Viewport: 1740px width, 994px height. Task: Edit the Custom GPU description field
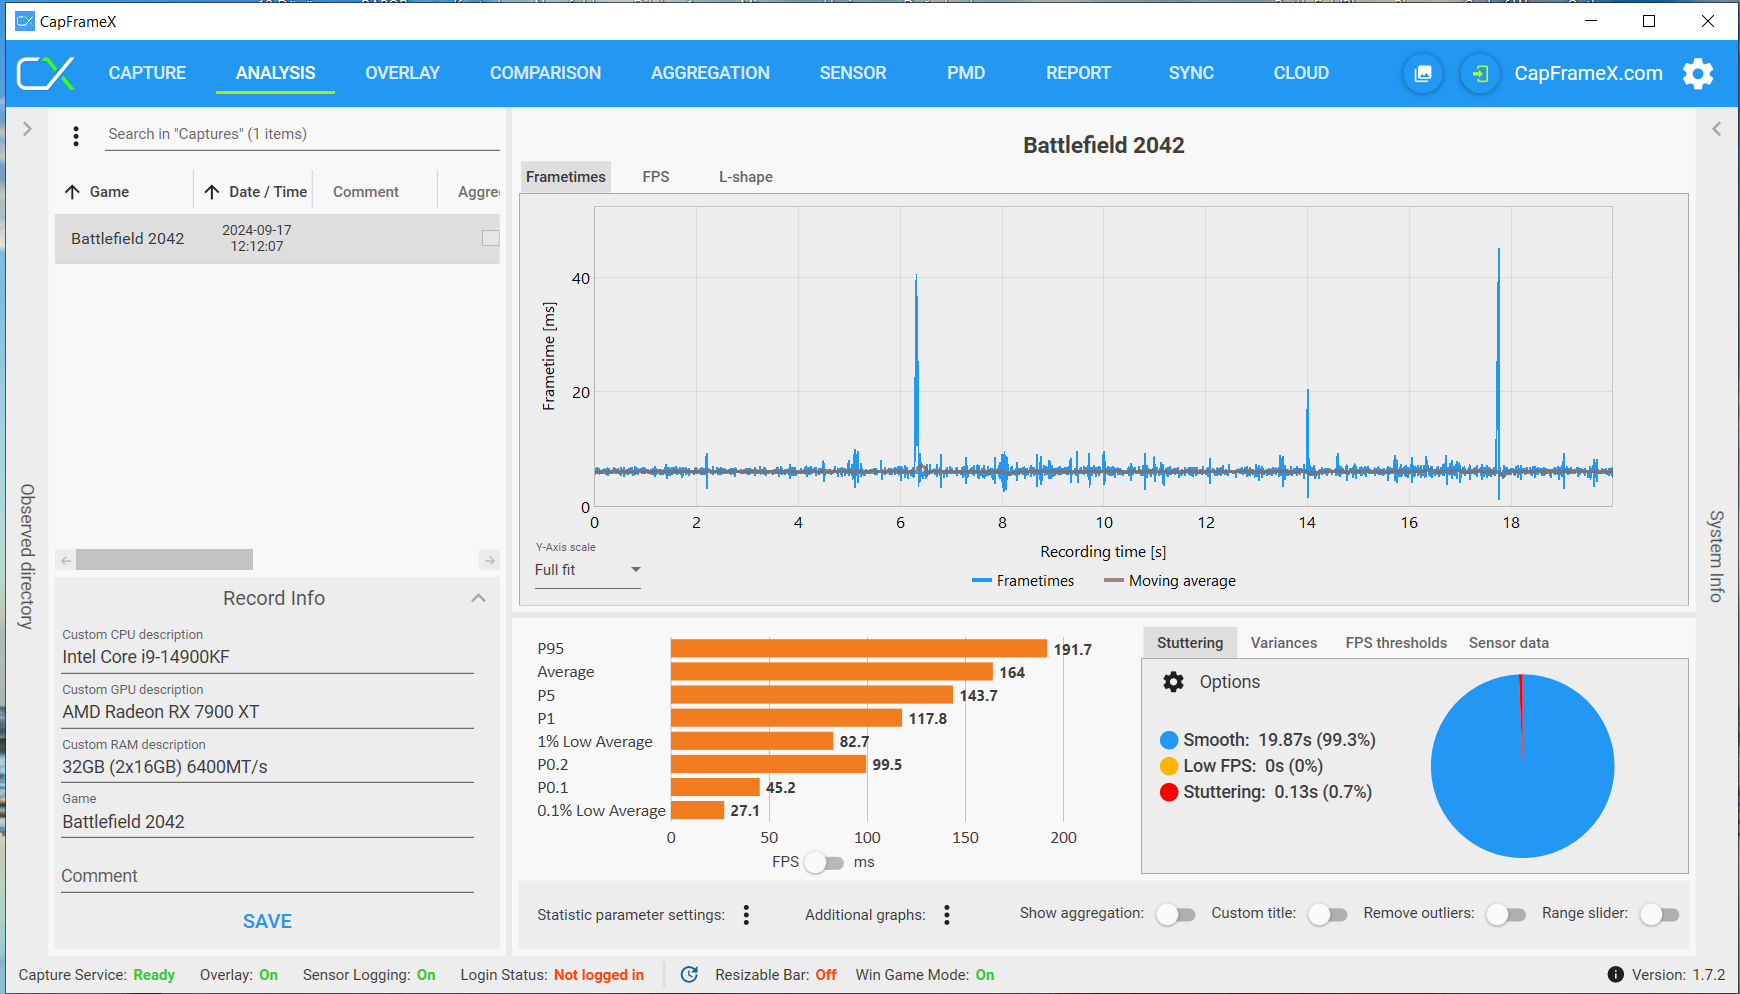(x=268, y=712)
